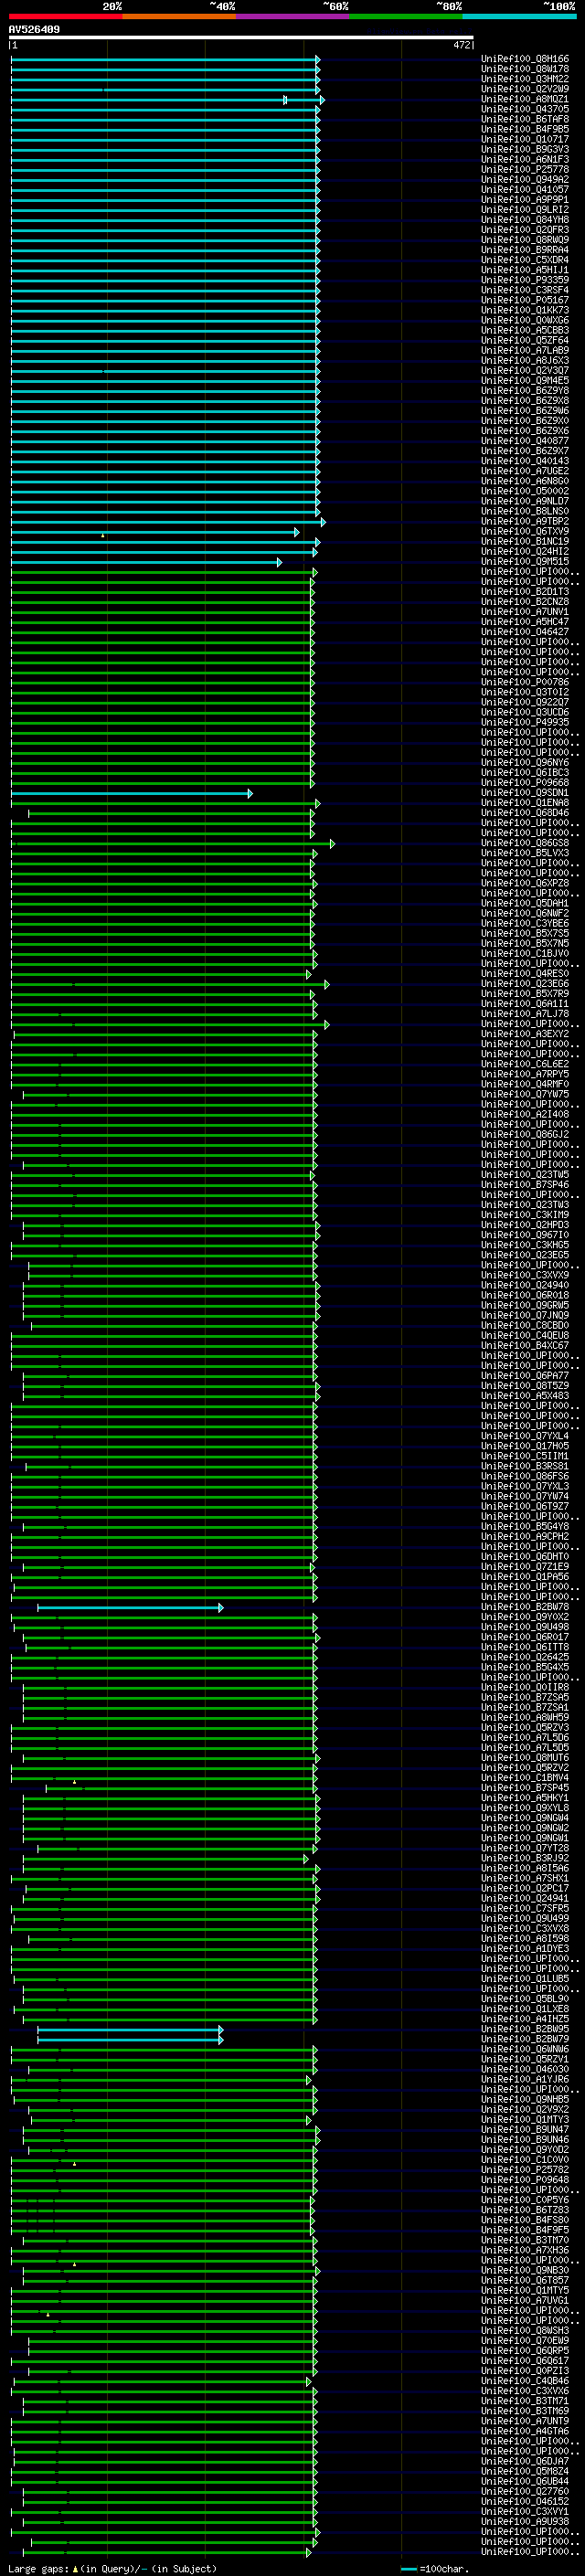585x2576 pixels.
Task: Click the orange ~40% identity legend bar
Action: coord(179,16)
